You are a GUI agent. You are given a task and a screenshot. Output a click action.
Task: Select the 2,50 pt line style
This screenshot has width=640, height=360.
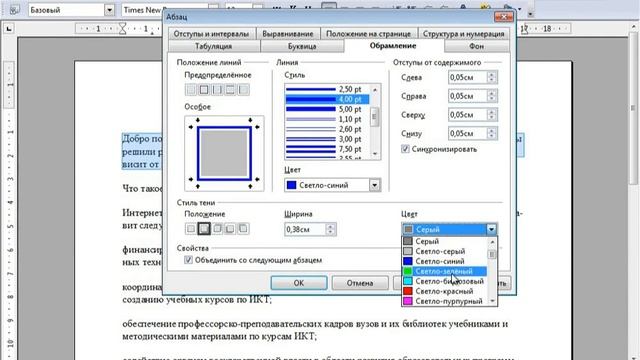[x=327, y=89]
